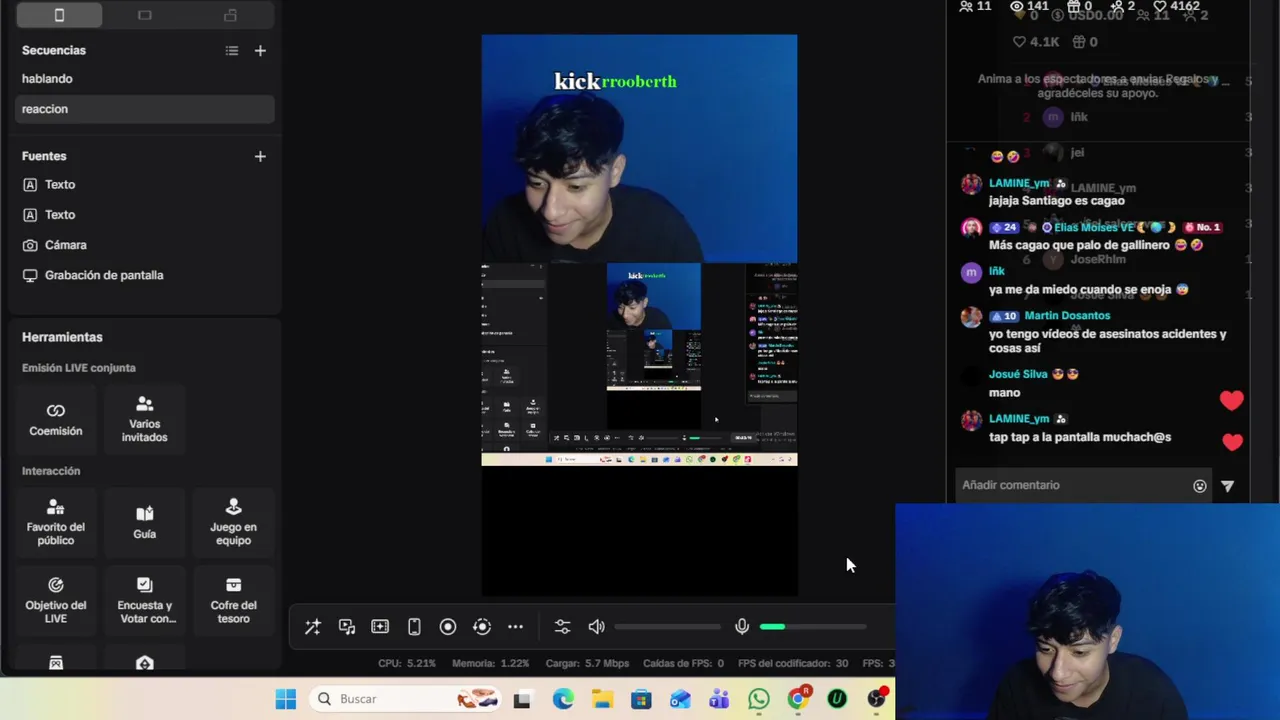Click LAMINE_ym username in tap tap comment
1280x720 pixels.
[1019, 419]
